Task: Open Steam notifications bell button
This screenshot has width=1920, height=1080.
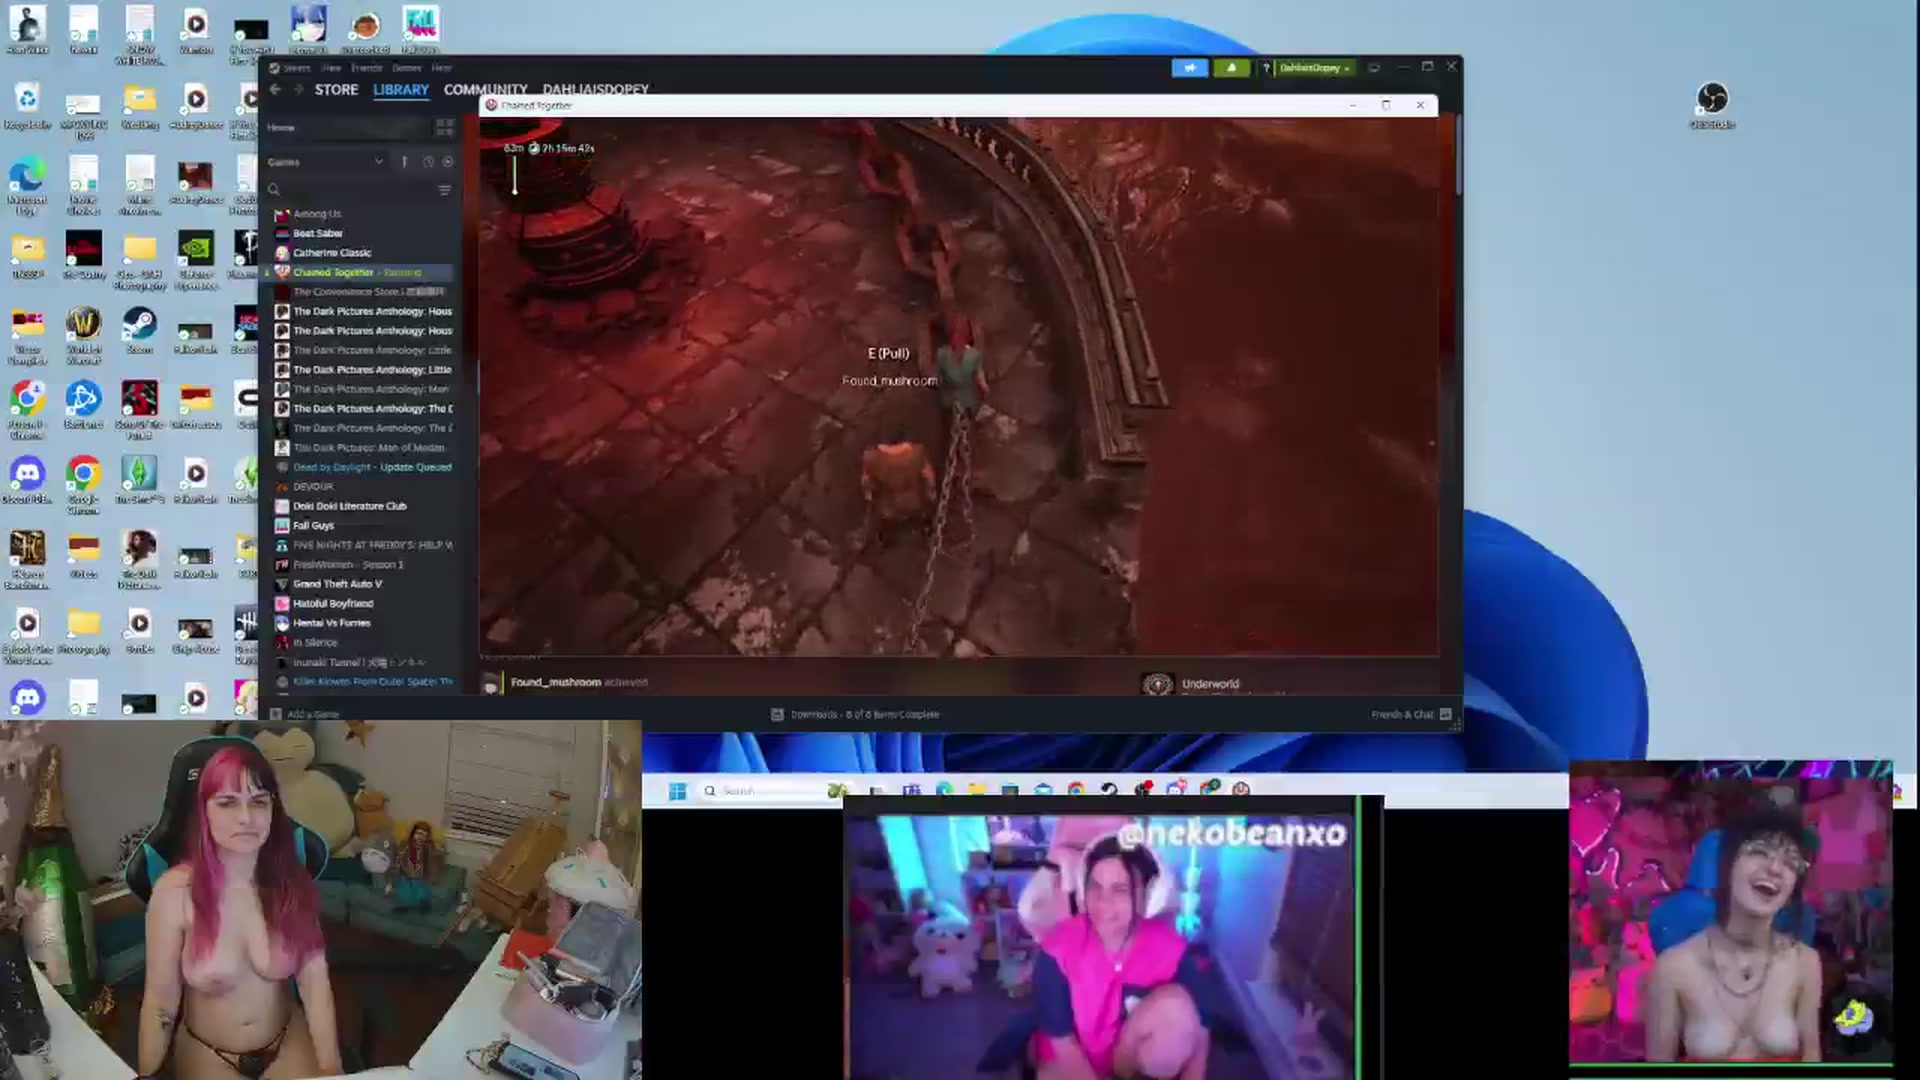Action: [1231, 68]
